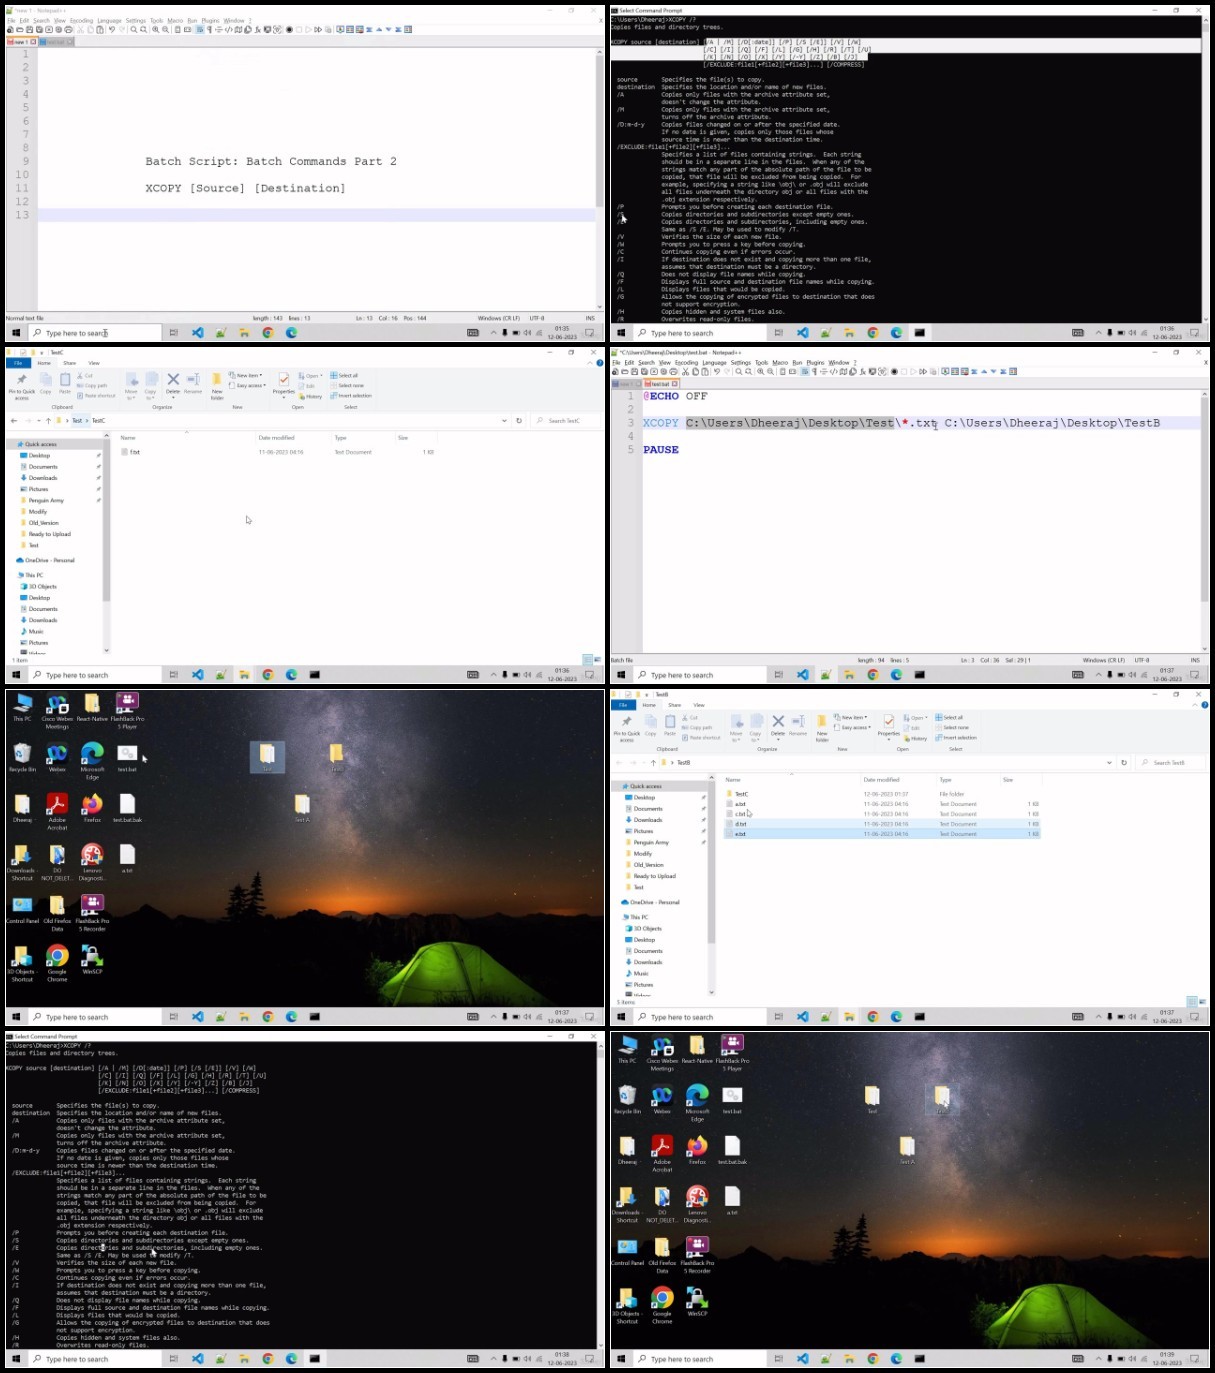Click the Search TestC input field

tap(566, 420)
